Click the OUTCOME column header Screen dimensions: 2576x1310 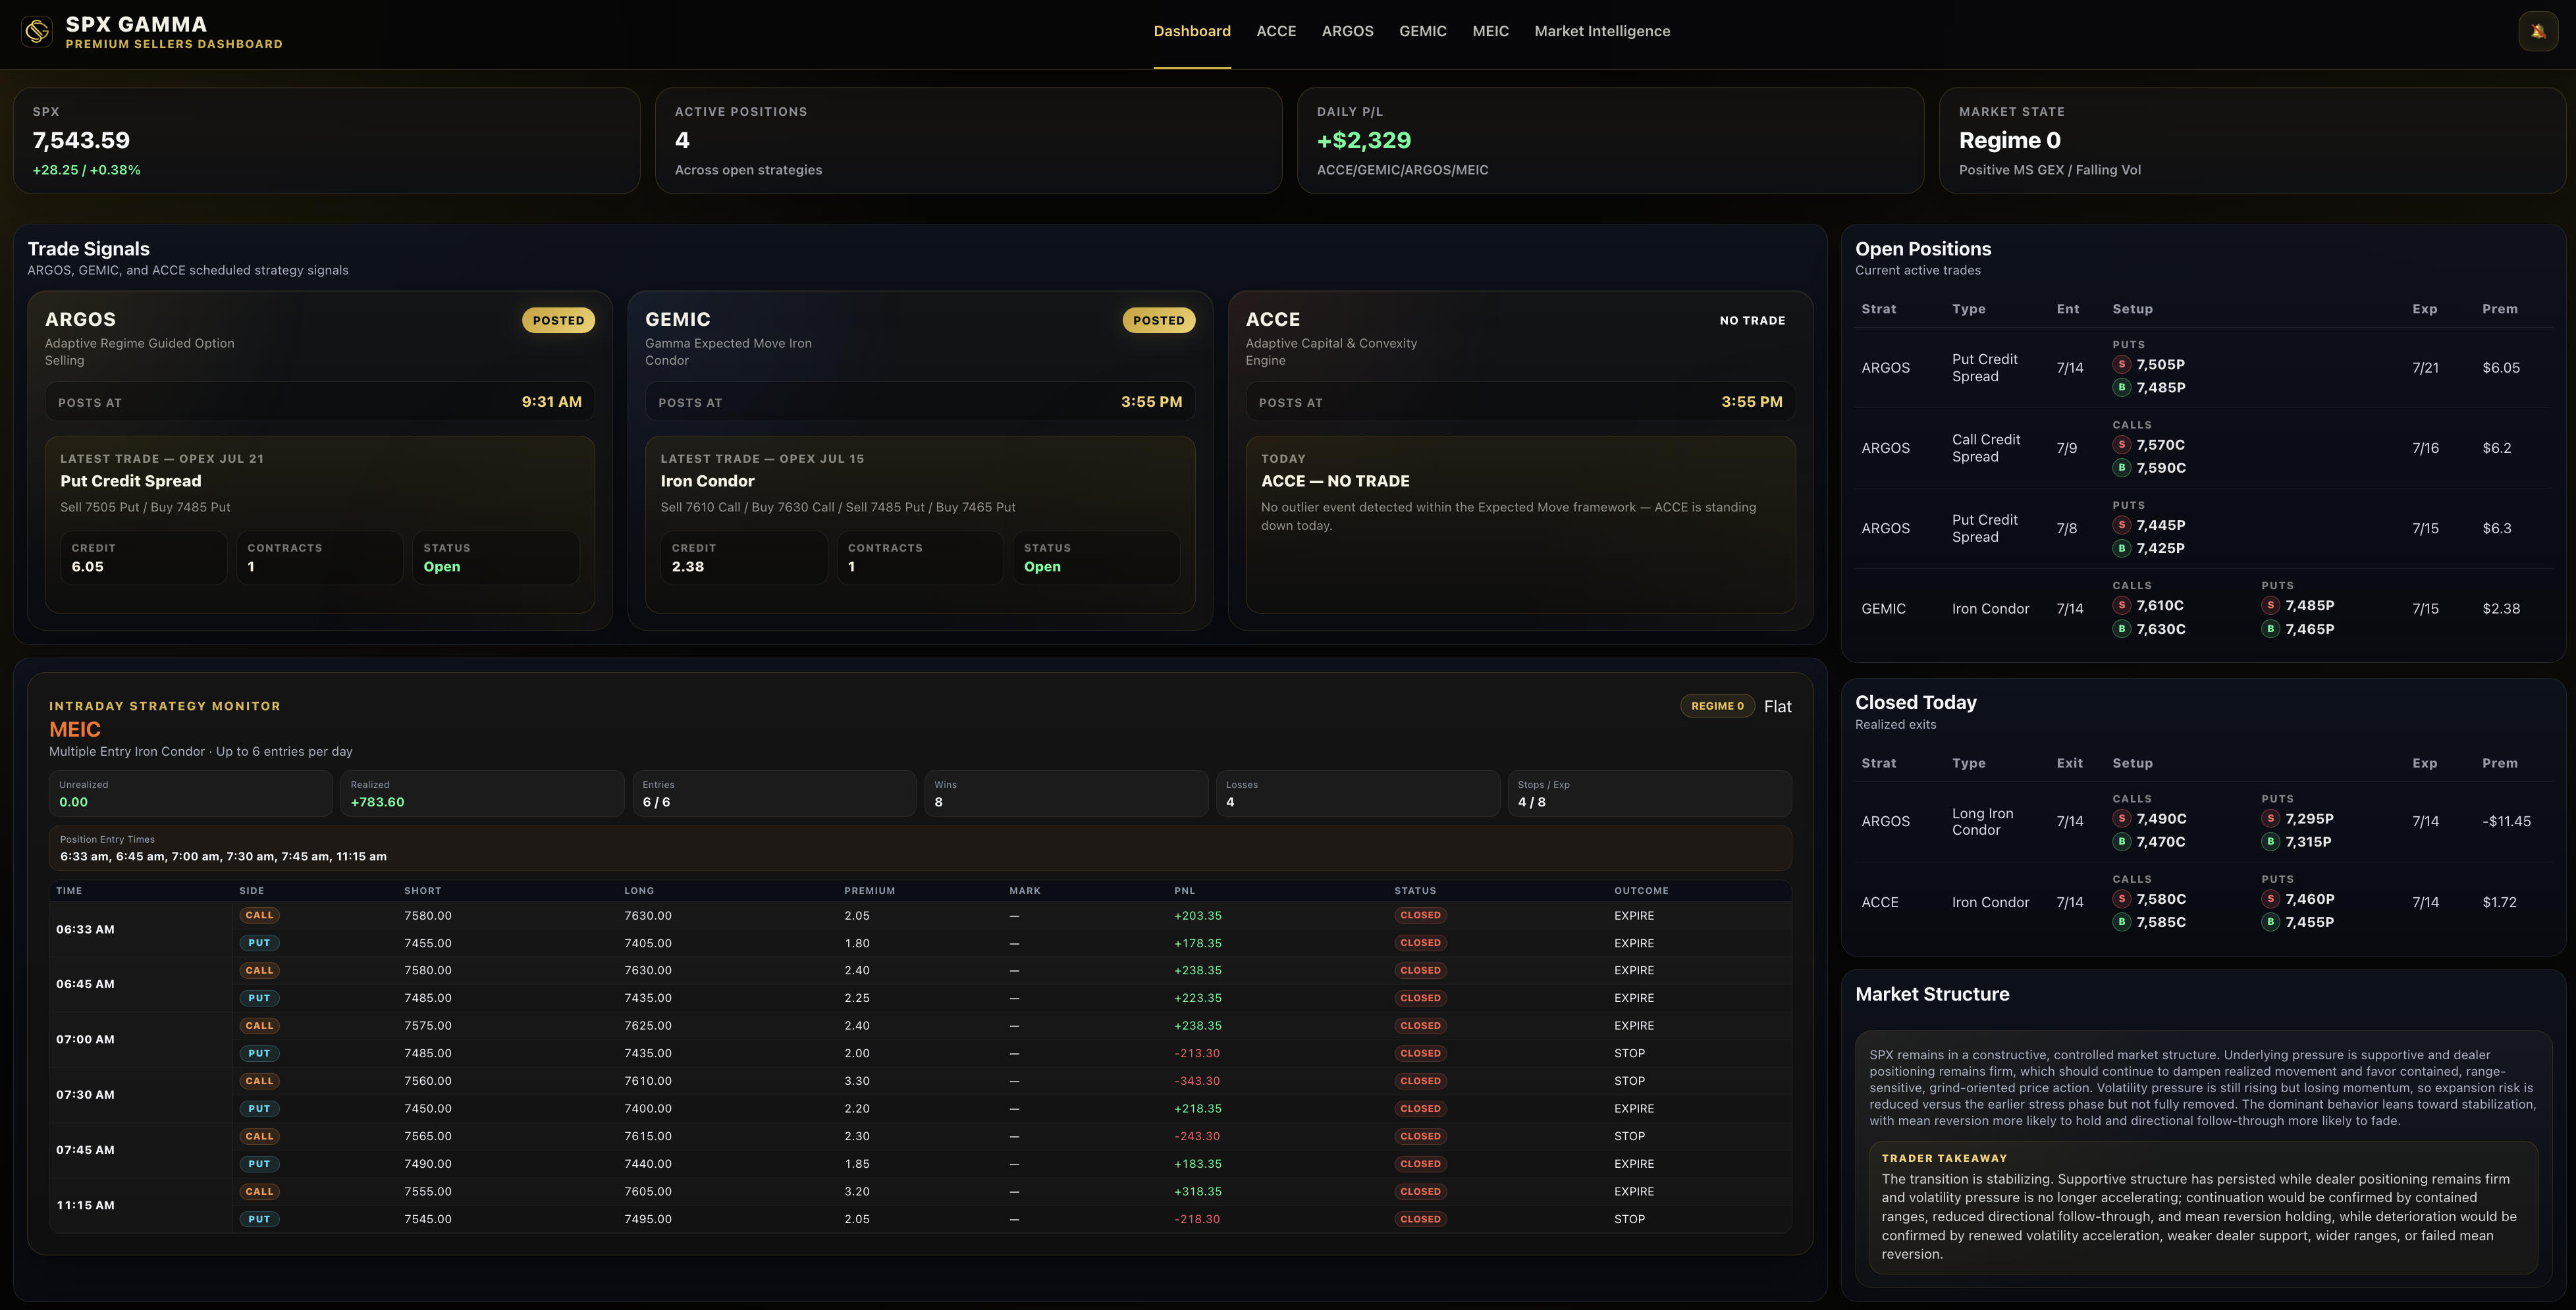pyautogui.click(x=1640, y=891)
